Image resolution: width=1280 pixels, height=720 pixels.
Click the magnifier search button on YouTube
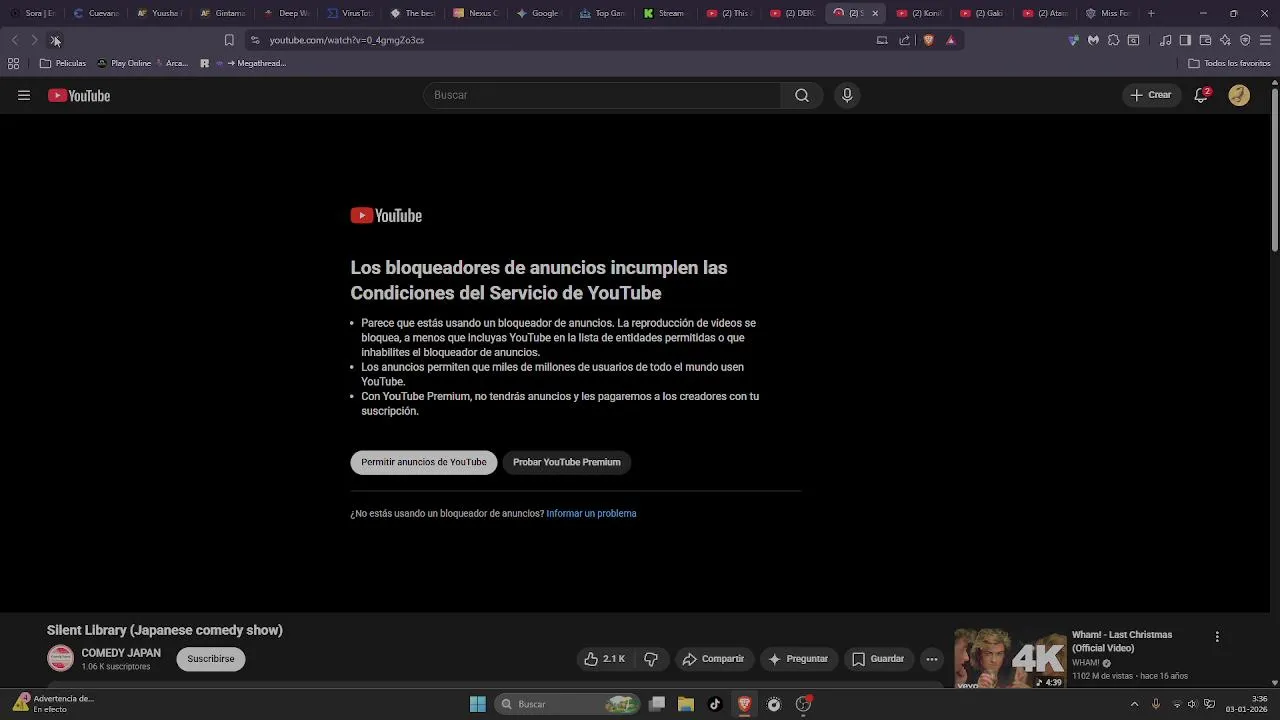coord(802,95)
